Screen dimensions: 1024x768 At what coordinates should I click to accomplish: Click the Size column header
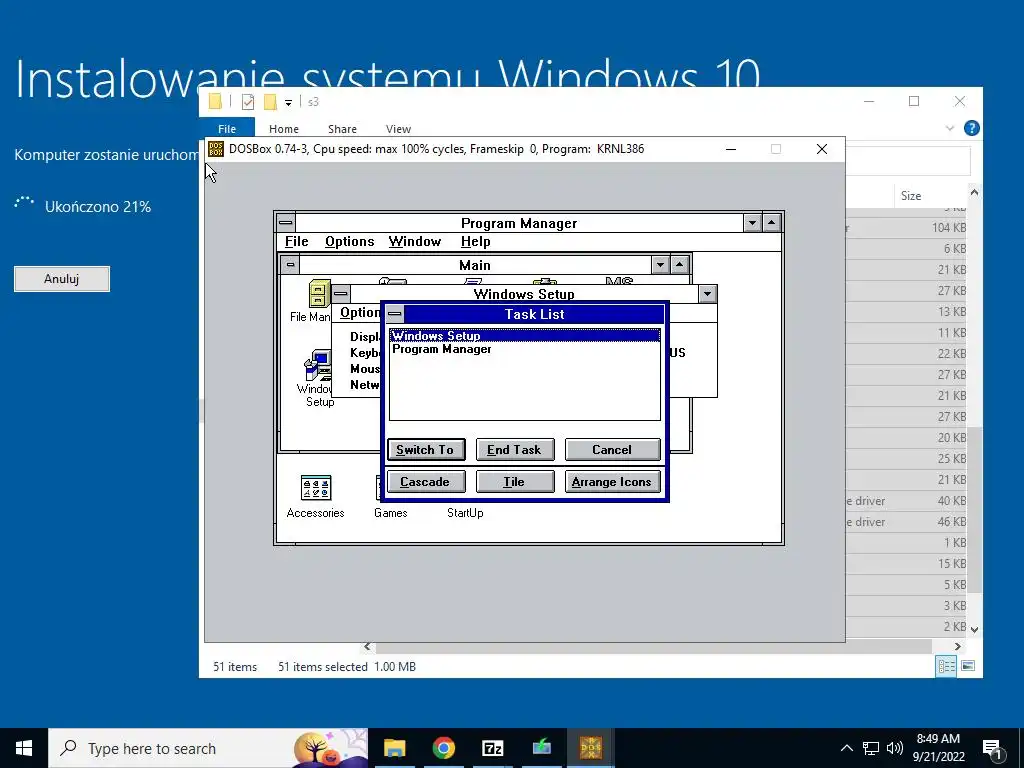pyautogui.click(x=911, y=195)
